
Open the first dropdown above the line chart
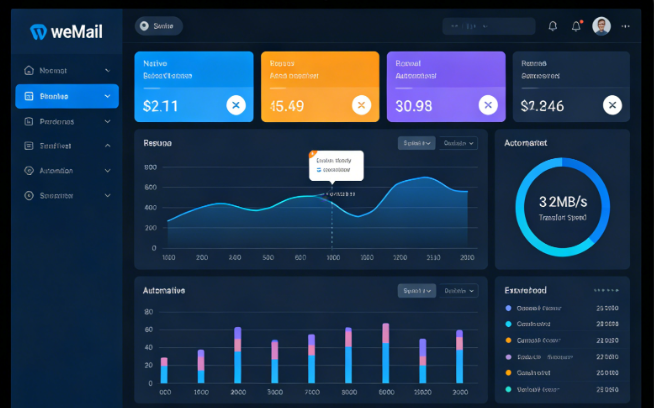tap(416, 143)
